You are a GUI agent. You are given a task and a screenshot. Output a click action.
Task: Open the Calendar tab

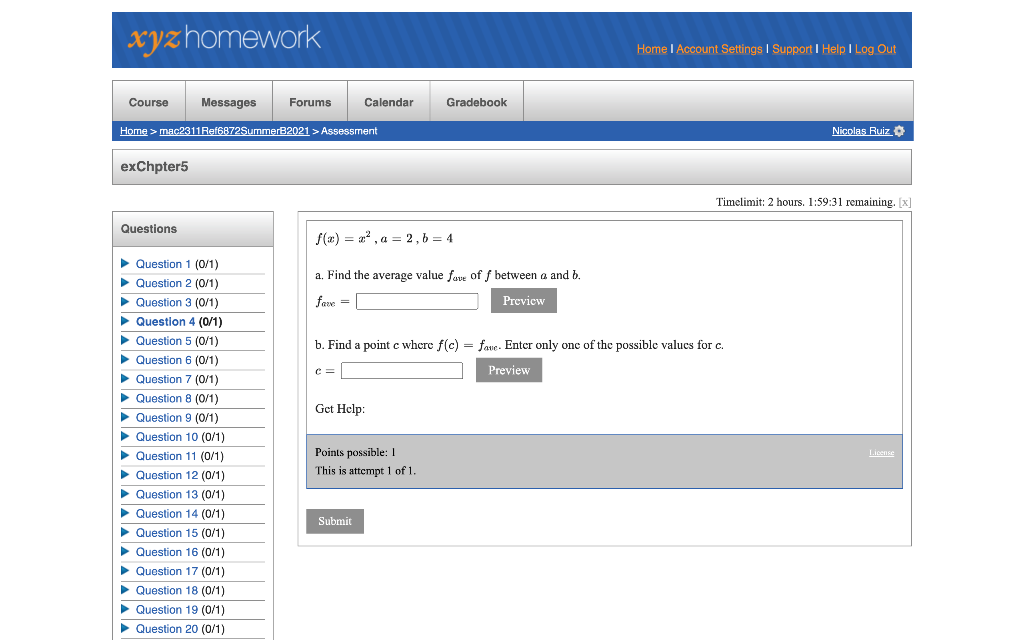pyautogui.click(x=388, y=101)
